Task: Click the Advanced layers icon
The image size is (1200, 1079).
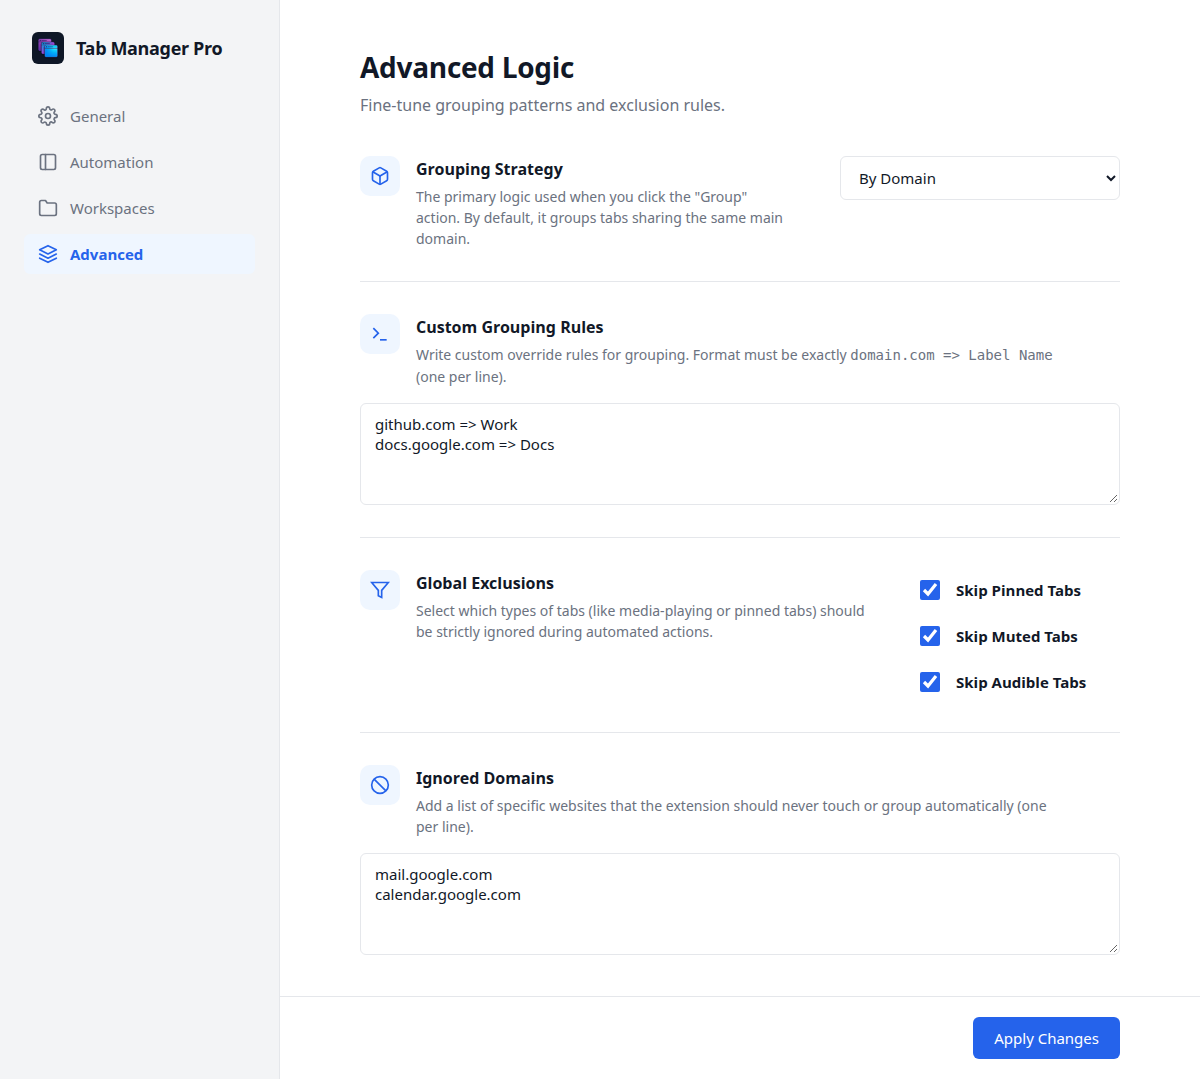Action: pyautogui.click(x=48, y=254)
